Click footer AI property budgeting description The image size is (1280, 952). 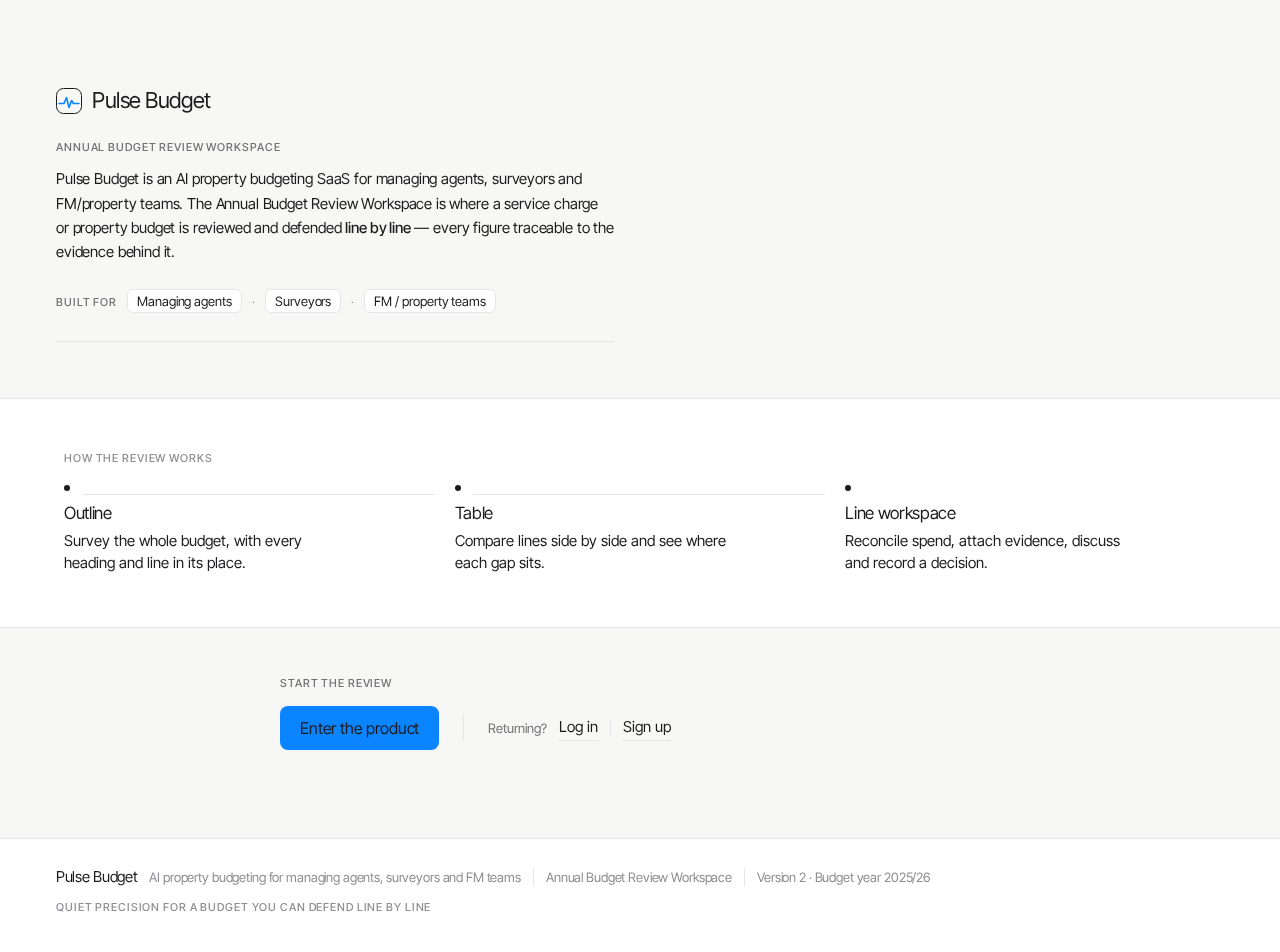pyautogui.click(x=335, y=877)
